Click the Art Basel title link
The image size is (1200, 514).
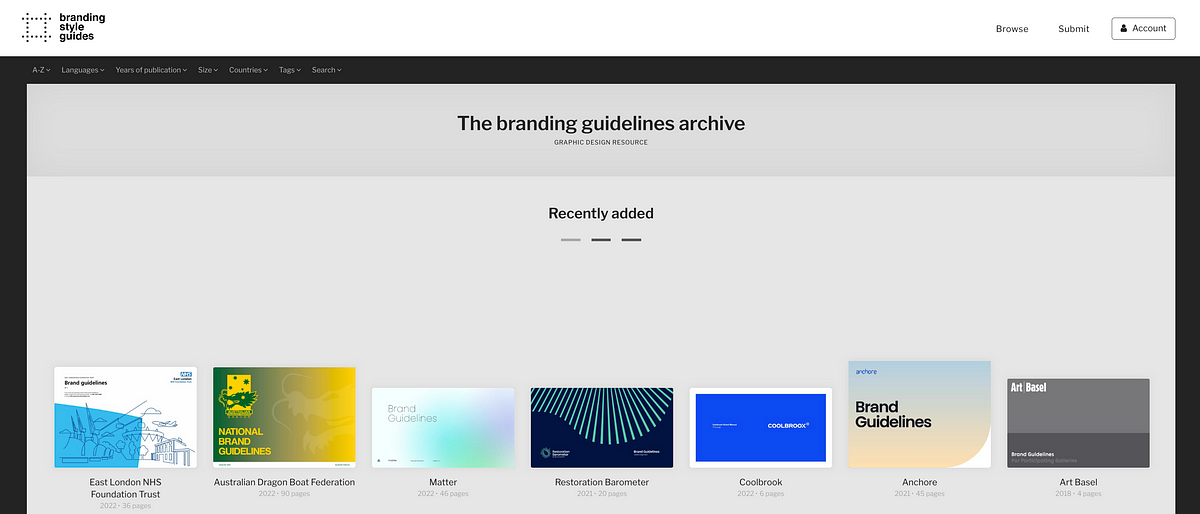pyautogui.click(x=1078, y=482)
